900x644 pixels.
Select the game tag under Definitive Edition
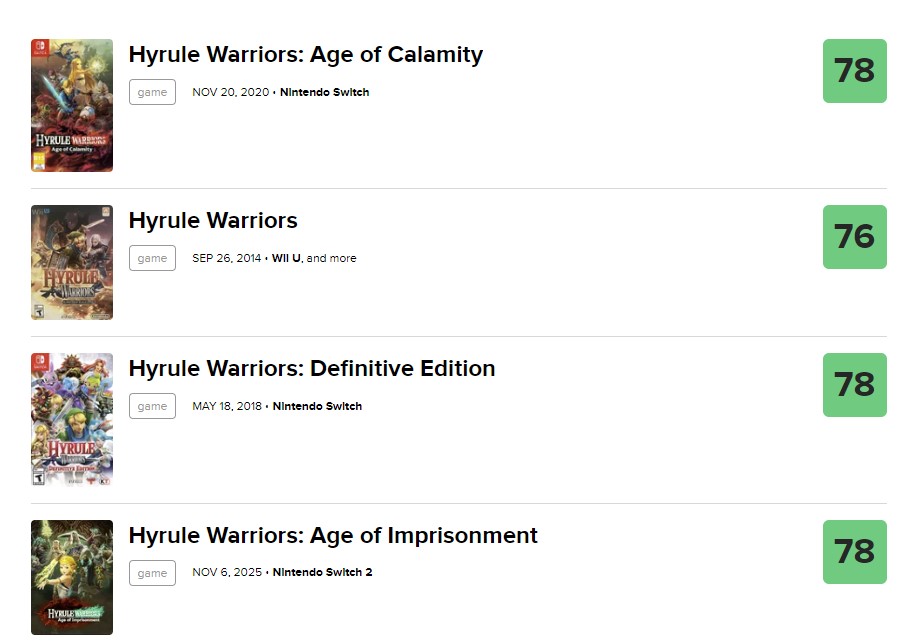tap(152, 406)
